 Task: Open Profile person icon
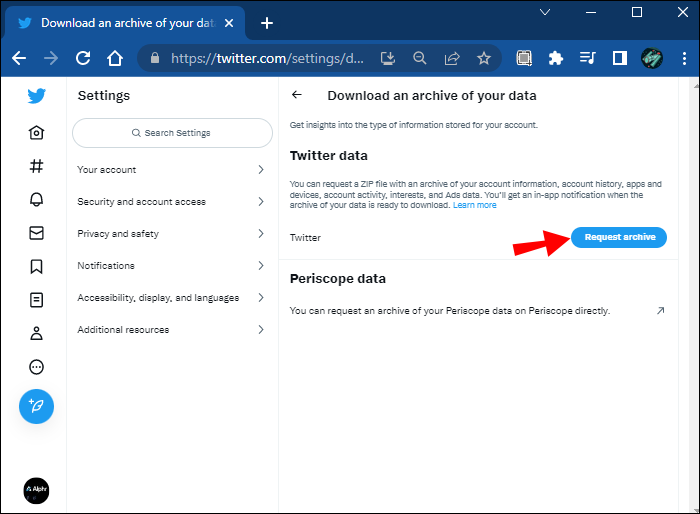tap(37, 333)
